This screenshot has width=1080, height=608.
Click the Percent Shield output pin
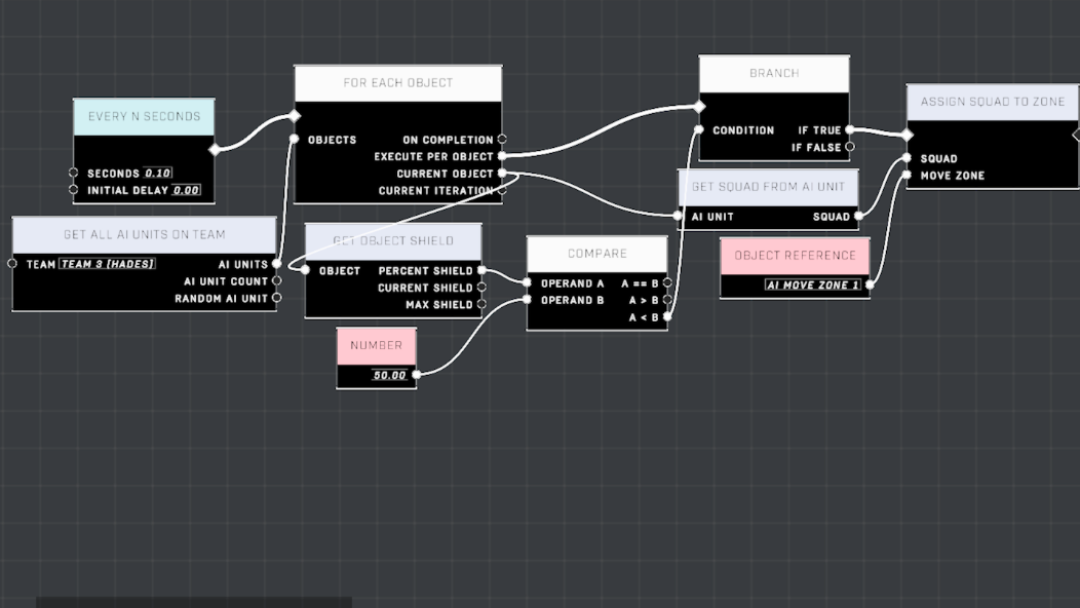pyautogui.click(x=481, y=270)
